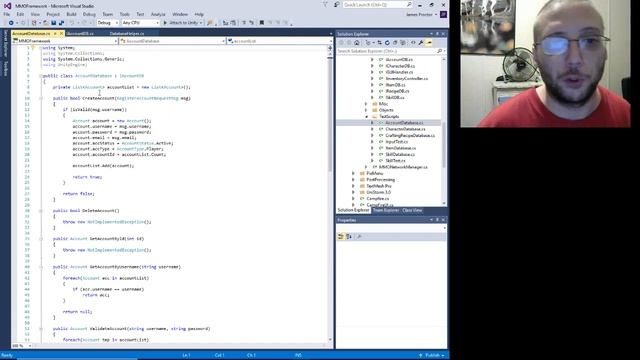
Task: Toggle the highlighted Preview Selected Items icon
Action: click(x=429, y=42)
